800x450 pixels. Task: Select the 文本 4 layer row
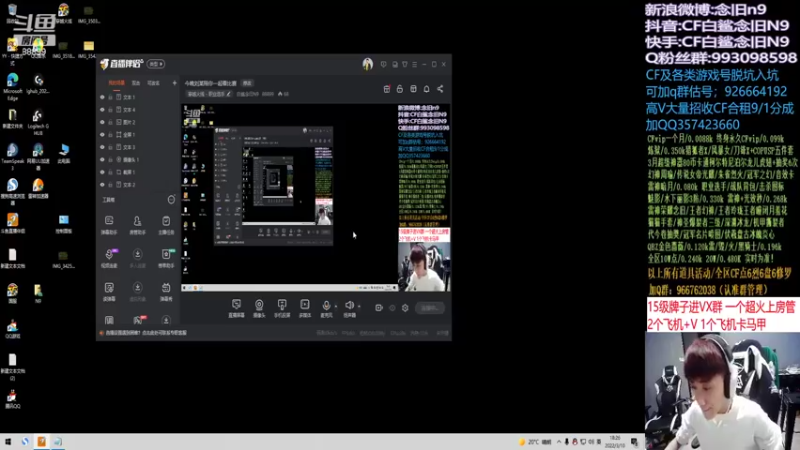(138, 110)
